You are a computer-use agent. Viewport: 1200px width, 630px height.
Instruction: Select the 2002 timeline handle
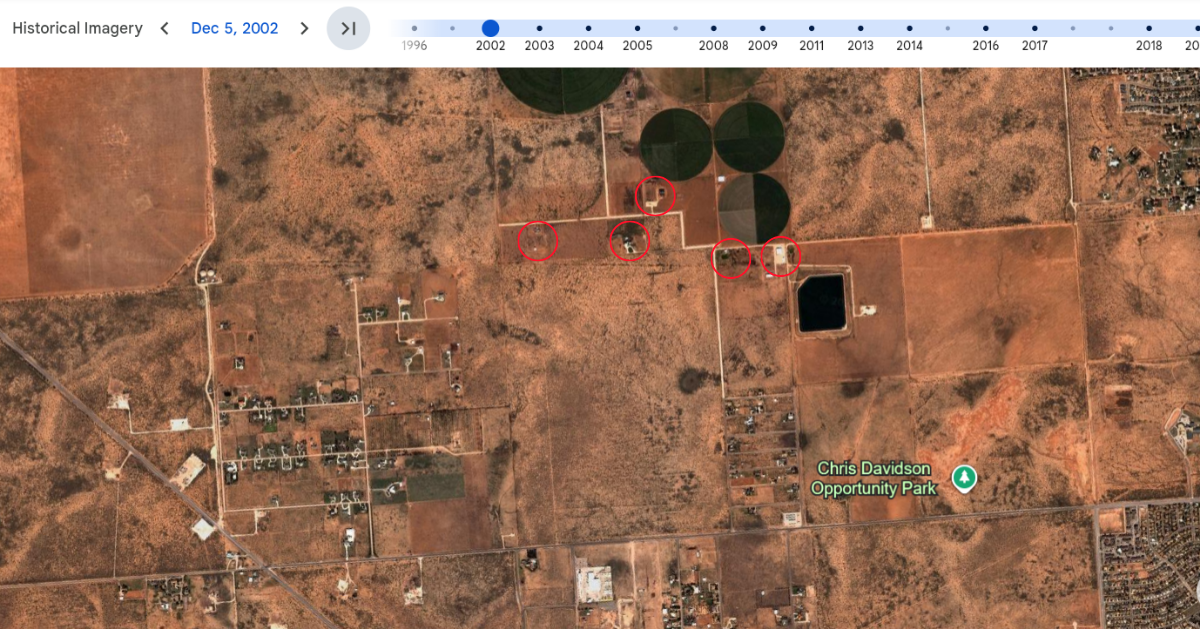tap(490, 28)
